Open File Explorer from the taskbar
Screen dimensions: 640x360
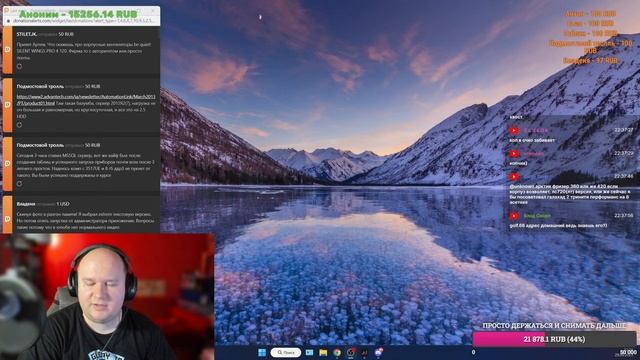click(323, 352)
